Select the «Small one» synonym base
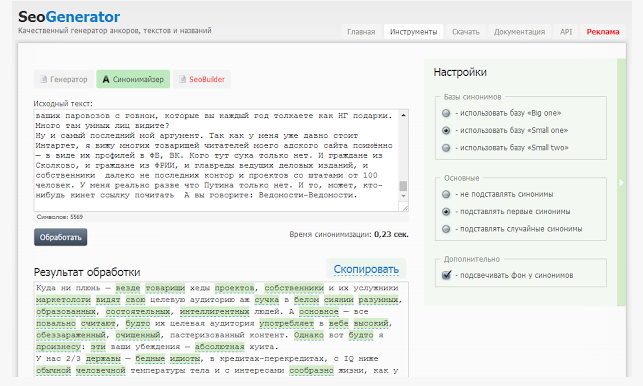The width and height of the screenshot is (643, 386). (x=446, y=130)
